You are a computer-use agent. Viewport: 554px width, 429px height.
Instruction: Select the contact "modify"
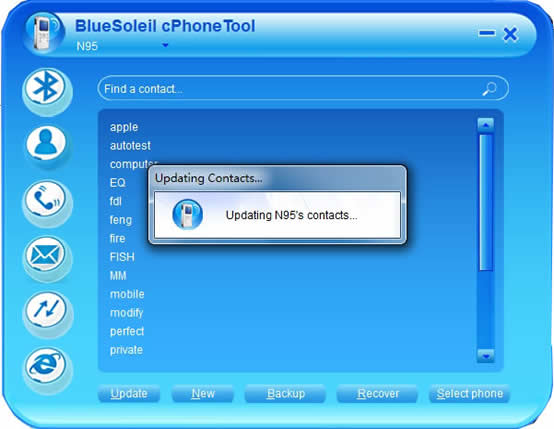126,313
